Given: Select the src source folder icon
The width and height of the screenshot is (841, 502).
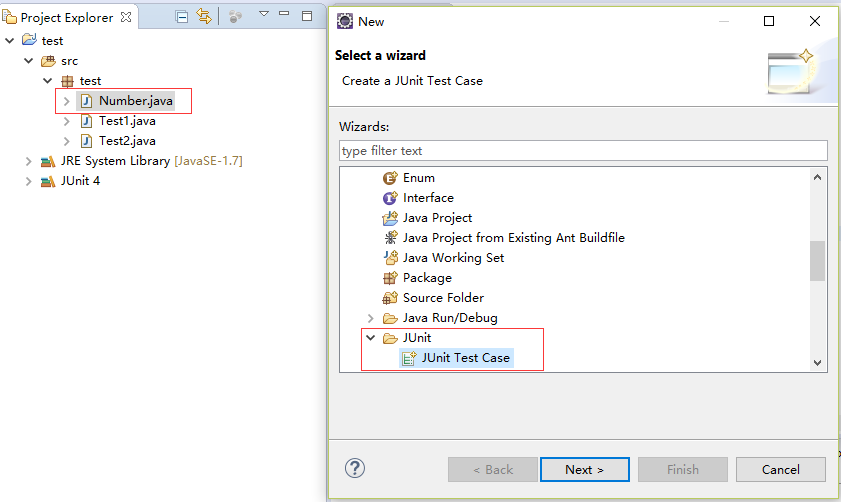Looking at the screenshot, I should pyautogui.click(x=48, y=61).
